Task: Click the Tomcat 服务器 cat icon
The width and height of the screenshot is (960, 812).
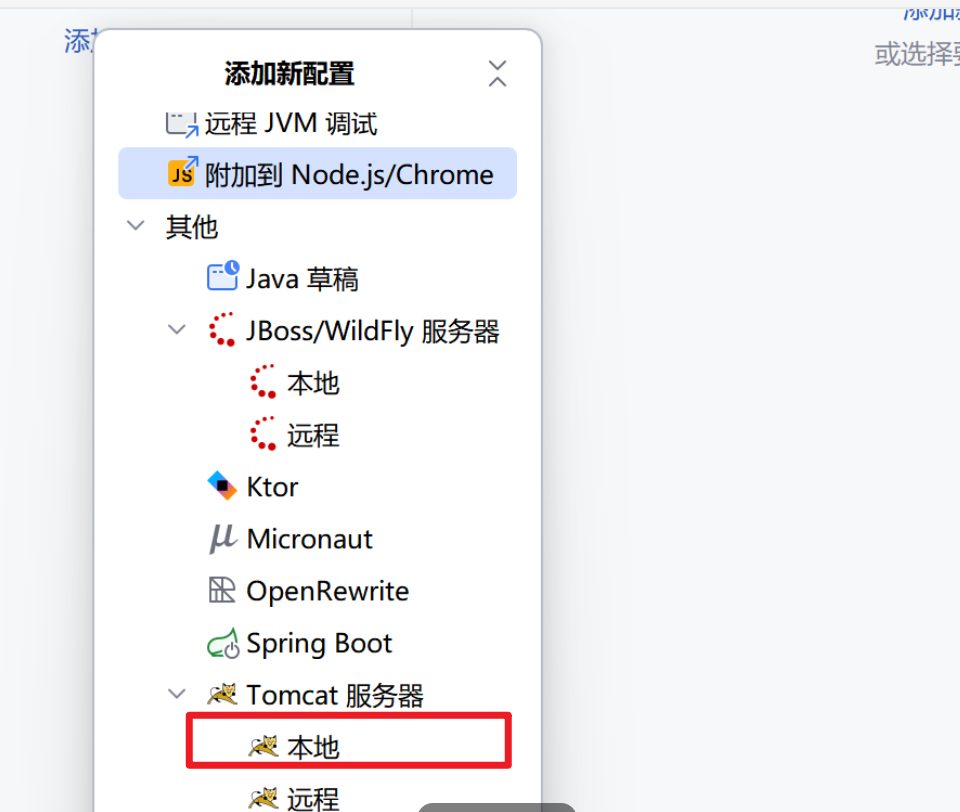Action: coord(222,694)
